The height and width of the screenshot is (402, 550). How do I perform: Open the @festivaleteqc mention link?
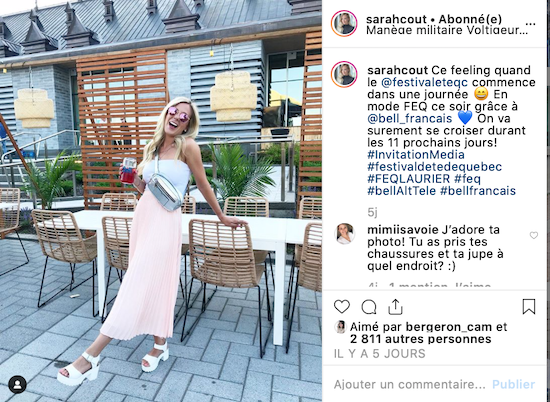point(424,82)
